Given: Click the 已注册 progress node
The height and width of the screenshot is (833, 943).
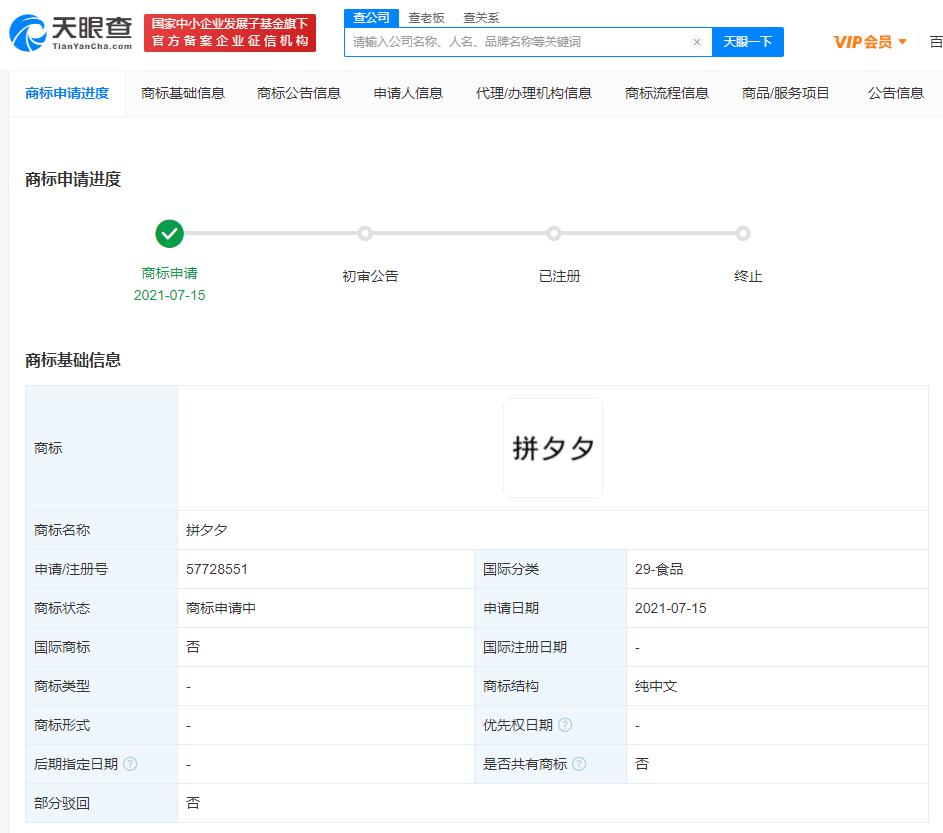Looking at the screenshot, I should 554,233.
